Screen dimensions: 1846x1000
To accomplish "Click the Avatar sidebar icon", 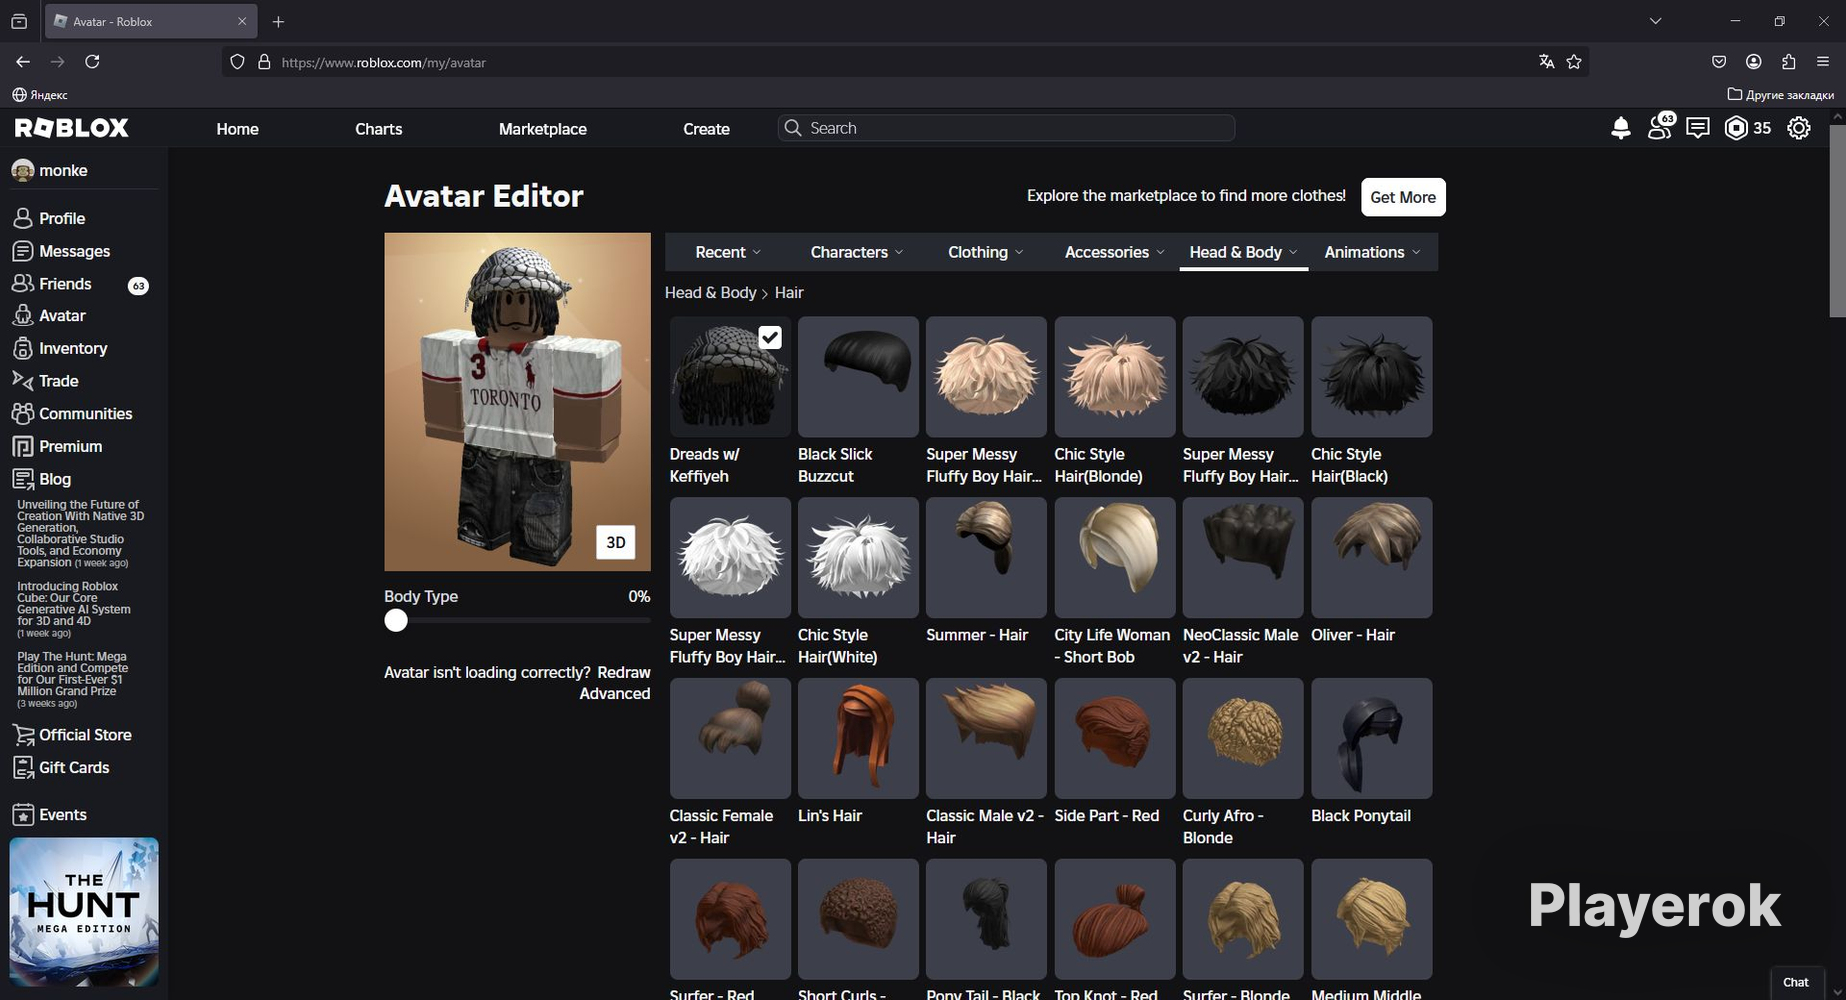I will 23,316.
